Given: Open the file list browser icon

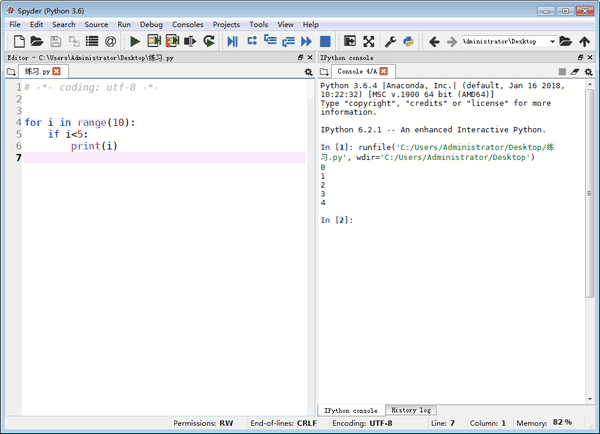Looking at the screenshot, I should [92, 41].
